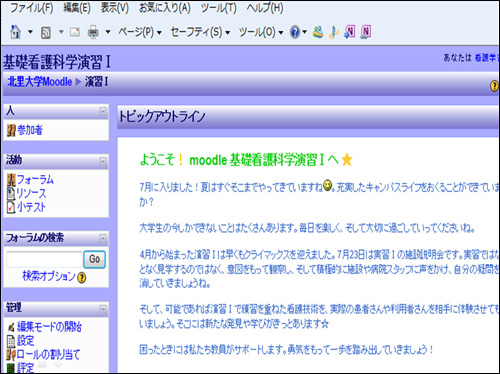
Task: Expand the print dropdown arrow
Action: [x=108, y=32]
